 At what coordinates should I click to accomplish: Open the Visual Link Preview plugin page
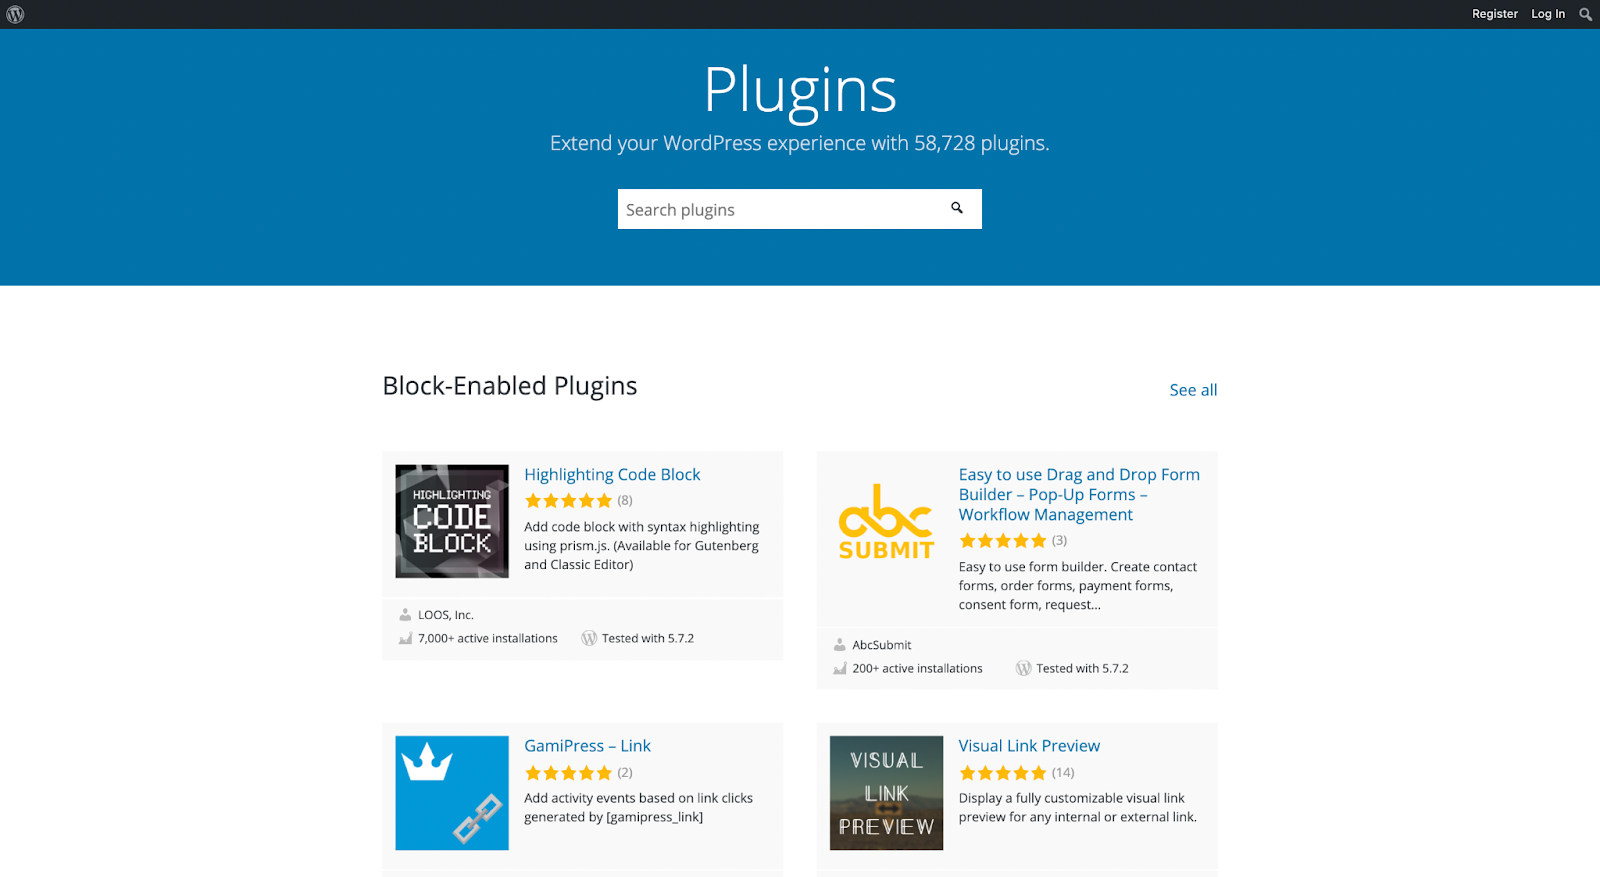click(1028, 745)
